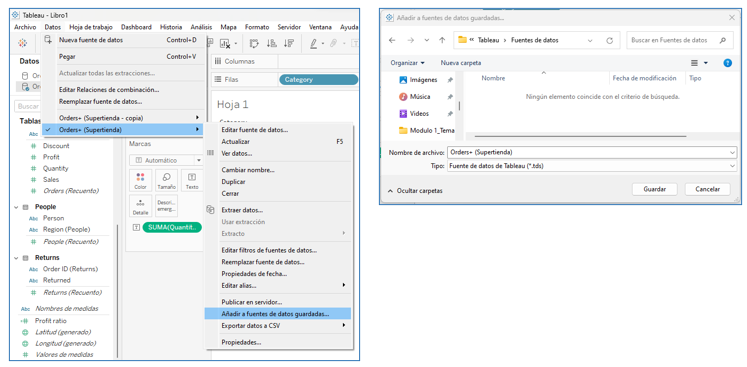Open the Videos folder in sidebar

pos(414,113)
